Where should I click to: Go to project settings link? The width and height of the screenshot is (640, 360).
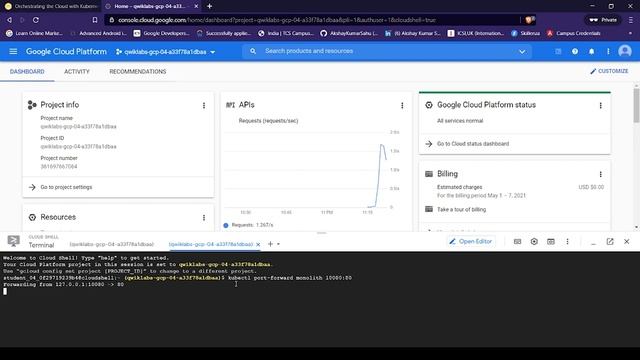pos(66,187)
